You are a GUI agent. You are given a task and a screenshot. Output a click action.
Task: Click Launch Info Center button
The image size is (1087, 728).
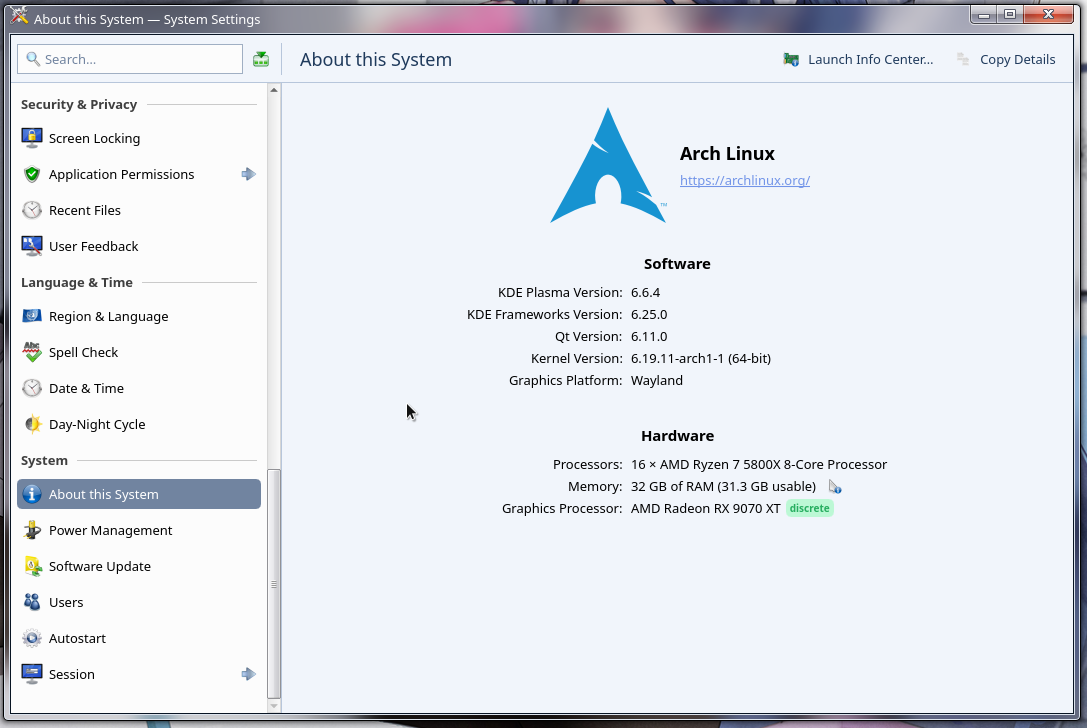(x=858, y=60)
